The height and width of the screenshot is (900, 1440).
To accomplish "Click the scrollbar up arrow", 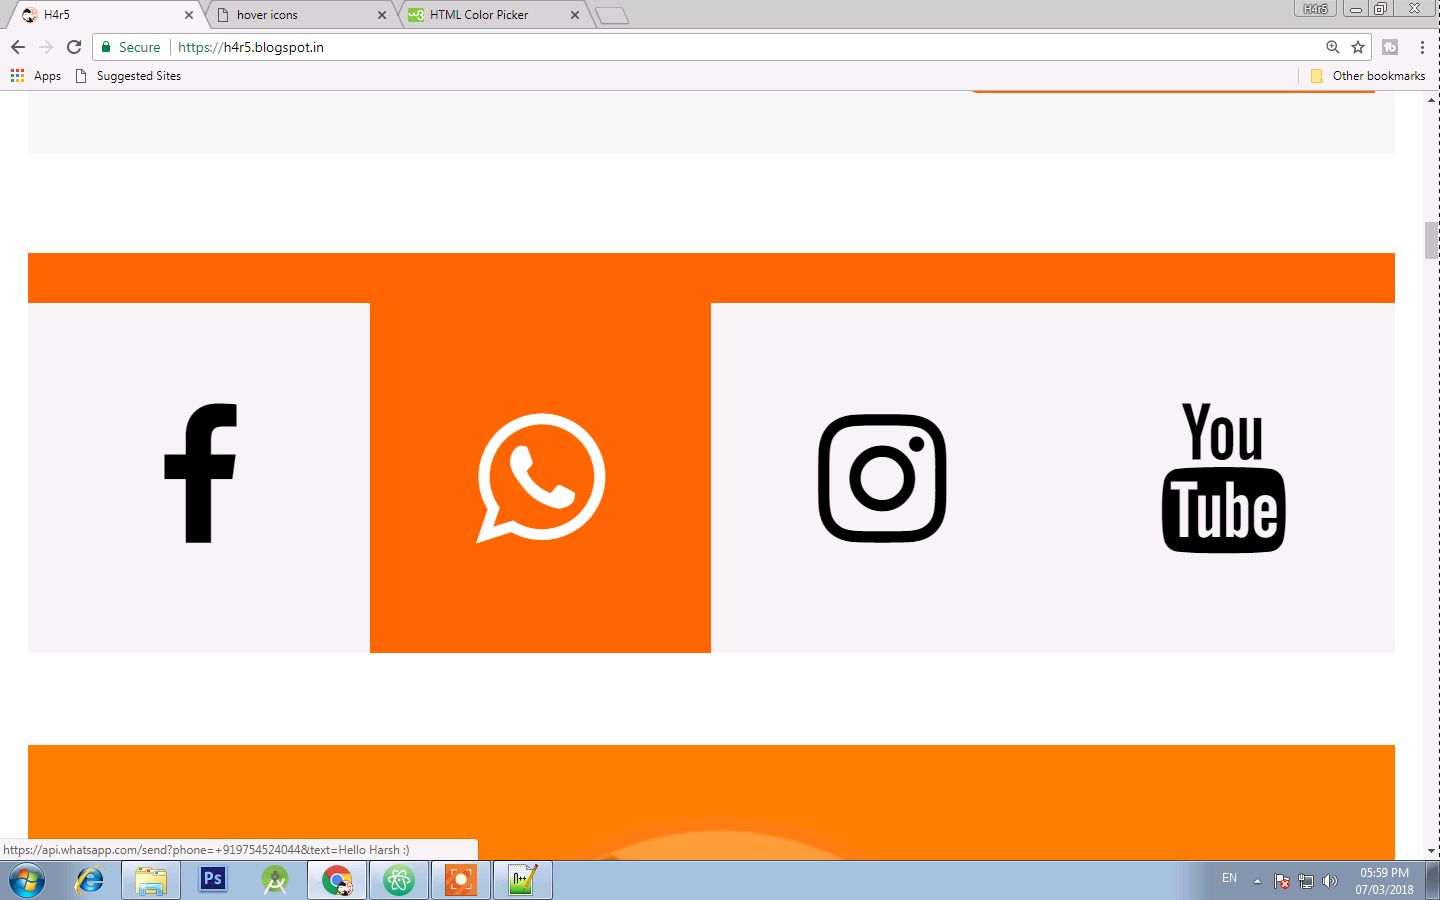I will (1432, 99).
